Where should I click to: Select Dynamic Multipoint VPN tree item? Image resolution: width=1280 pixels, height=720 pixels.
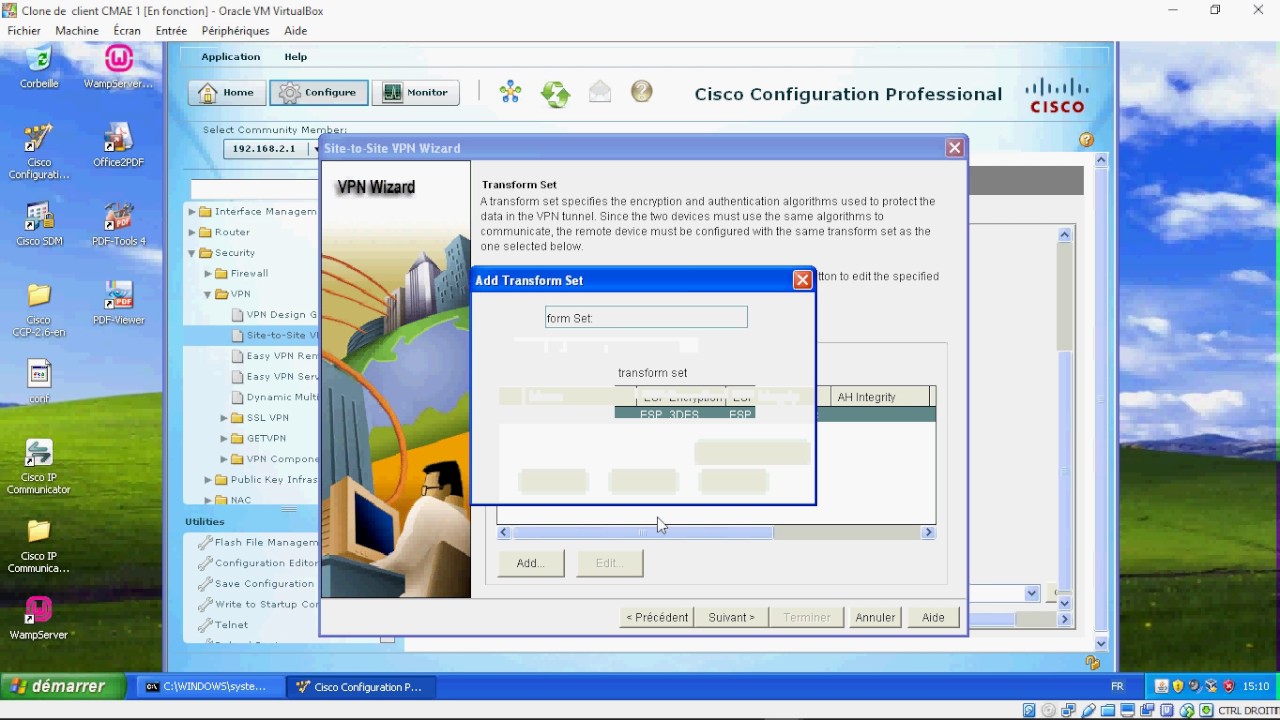(275, 397)
